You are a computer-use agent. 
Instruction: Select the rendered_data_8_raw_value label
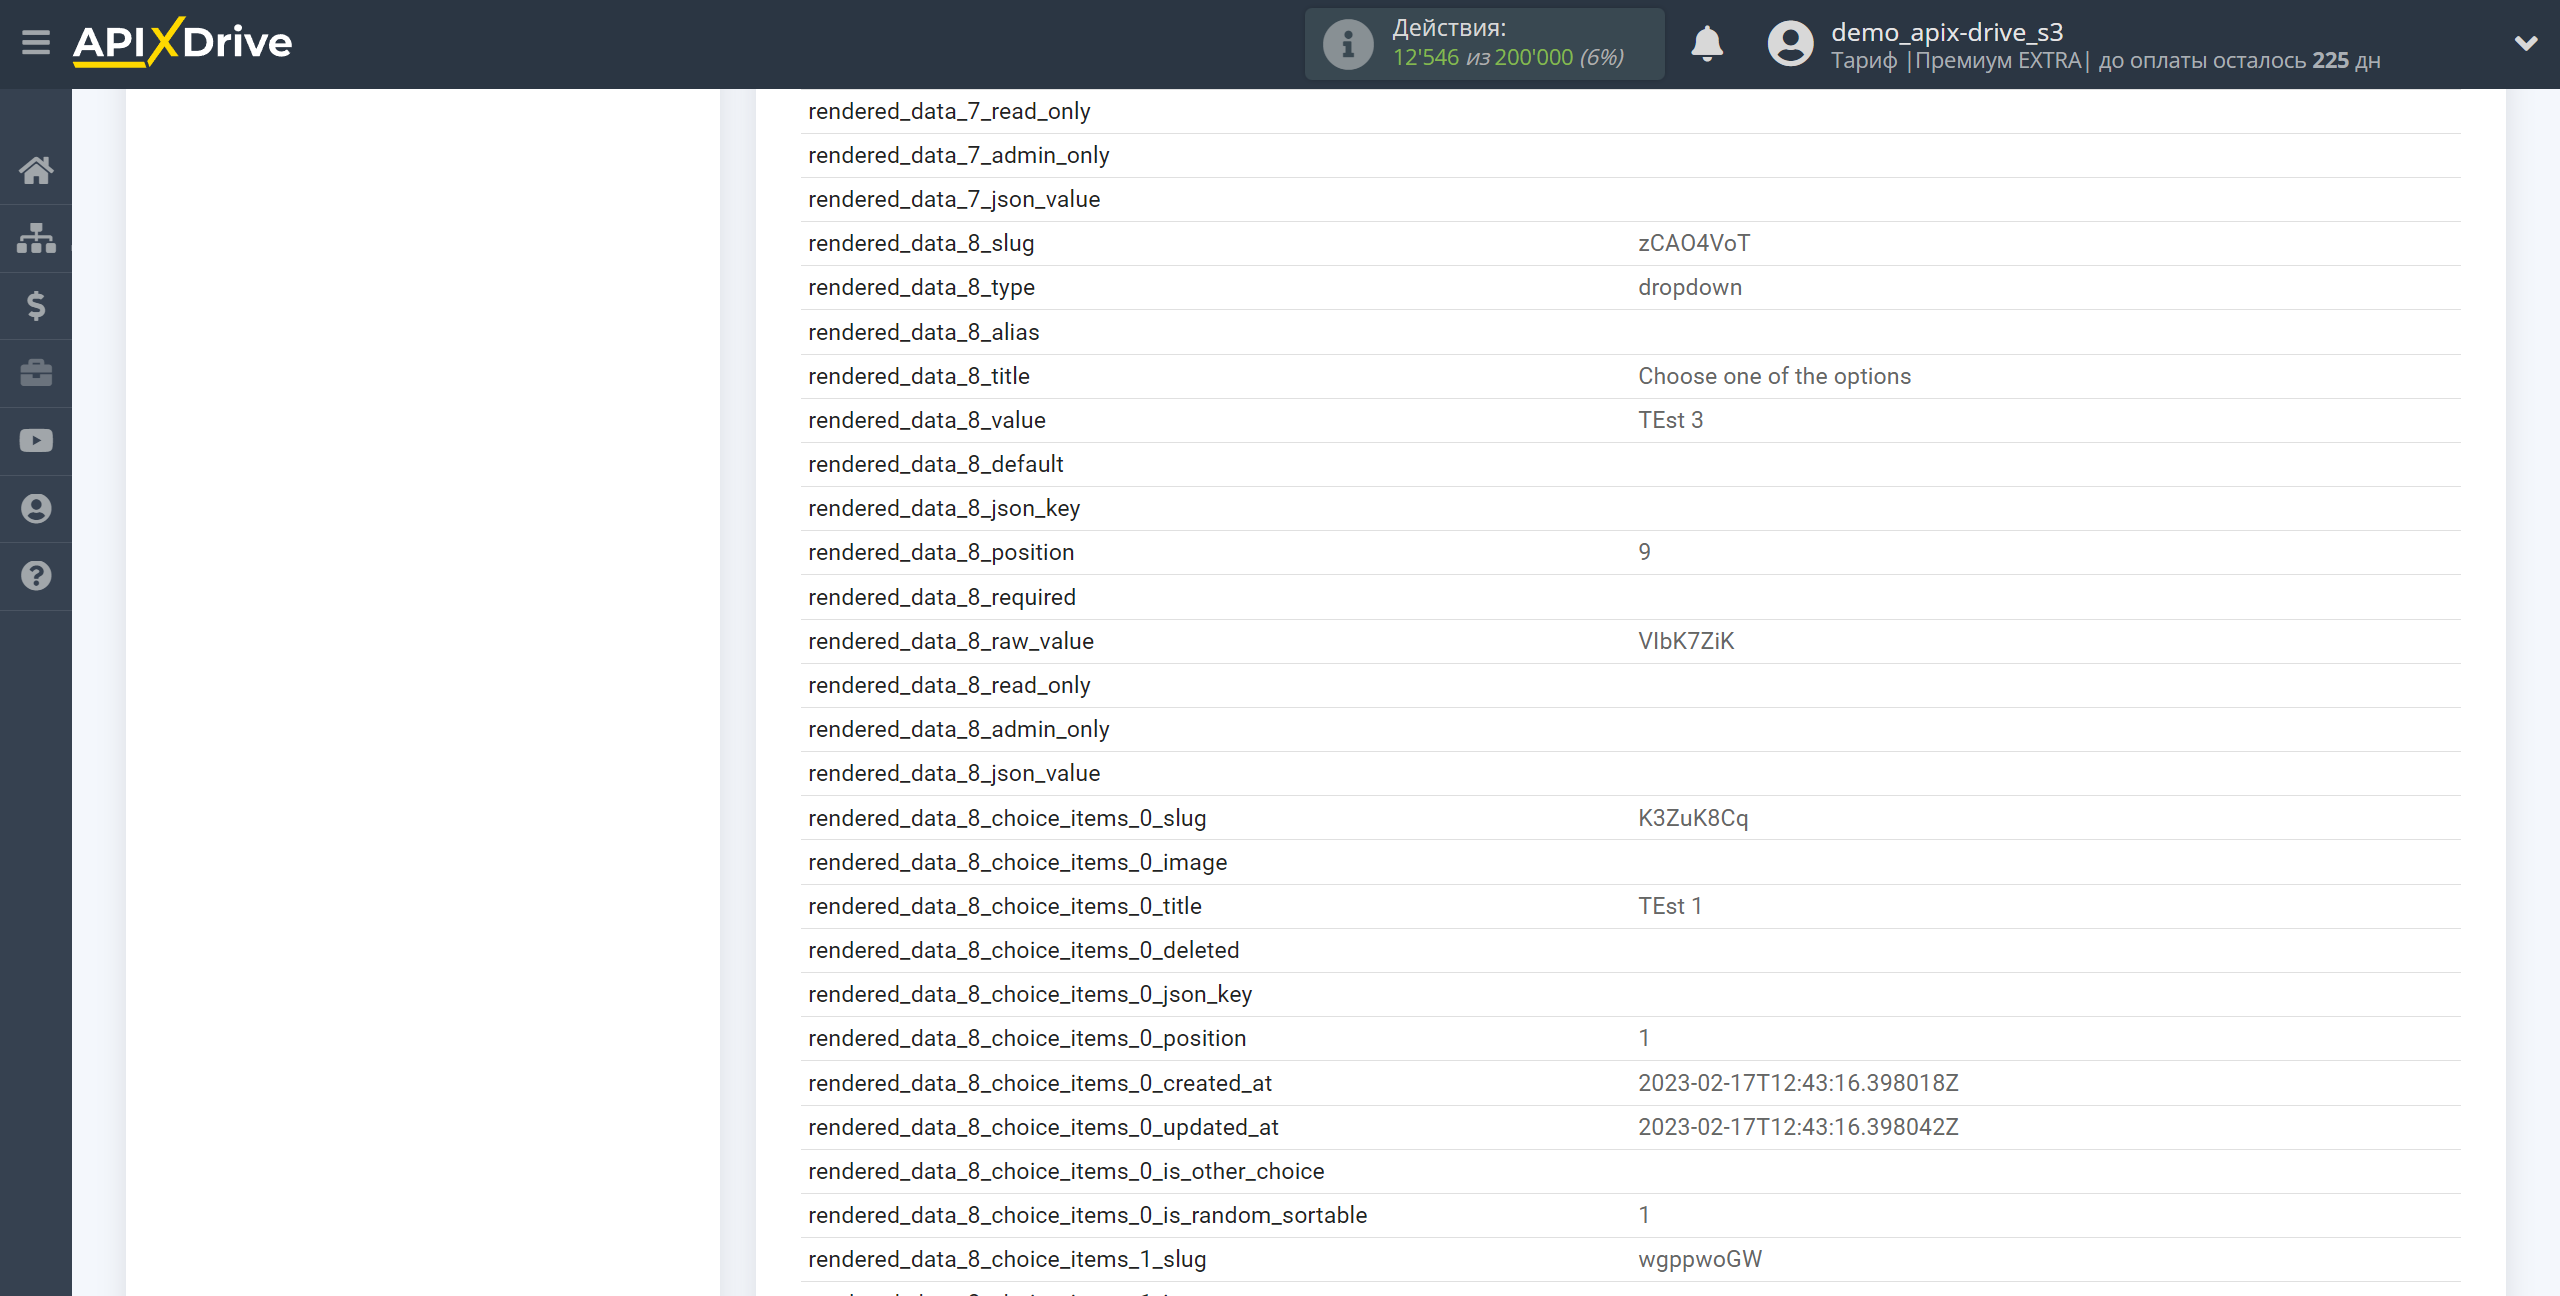pyautogui.click(x=951, y=641)
